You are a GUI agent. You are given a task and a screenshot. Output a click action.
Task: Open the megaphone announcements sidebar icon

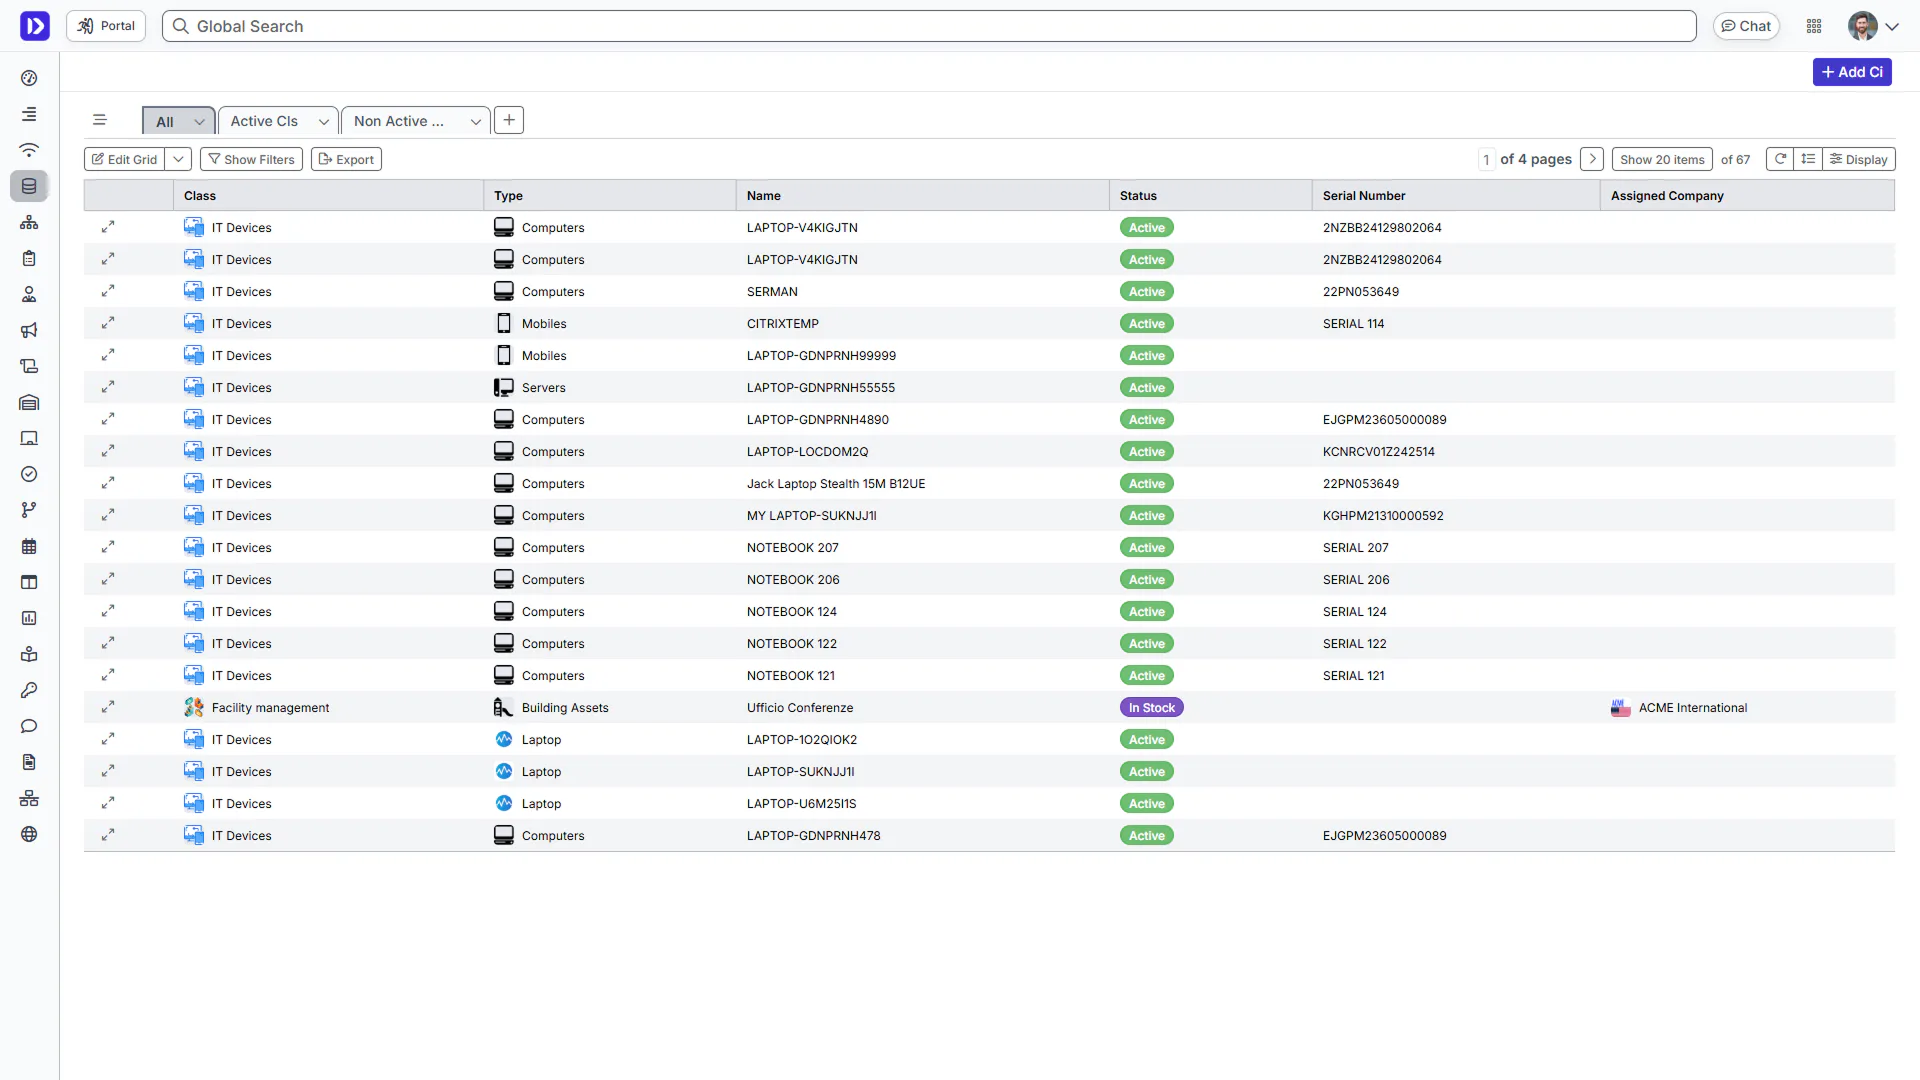click(29, 330)
